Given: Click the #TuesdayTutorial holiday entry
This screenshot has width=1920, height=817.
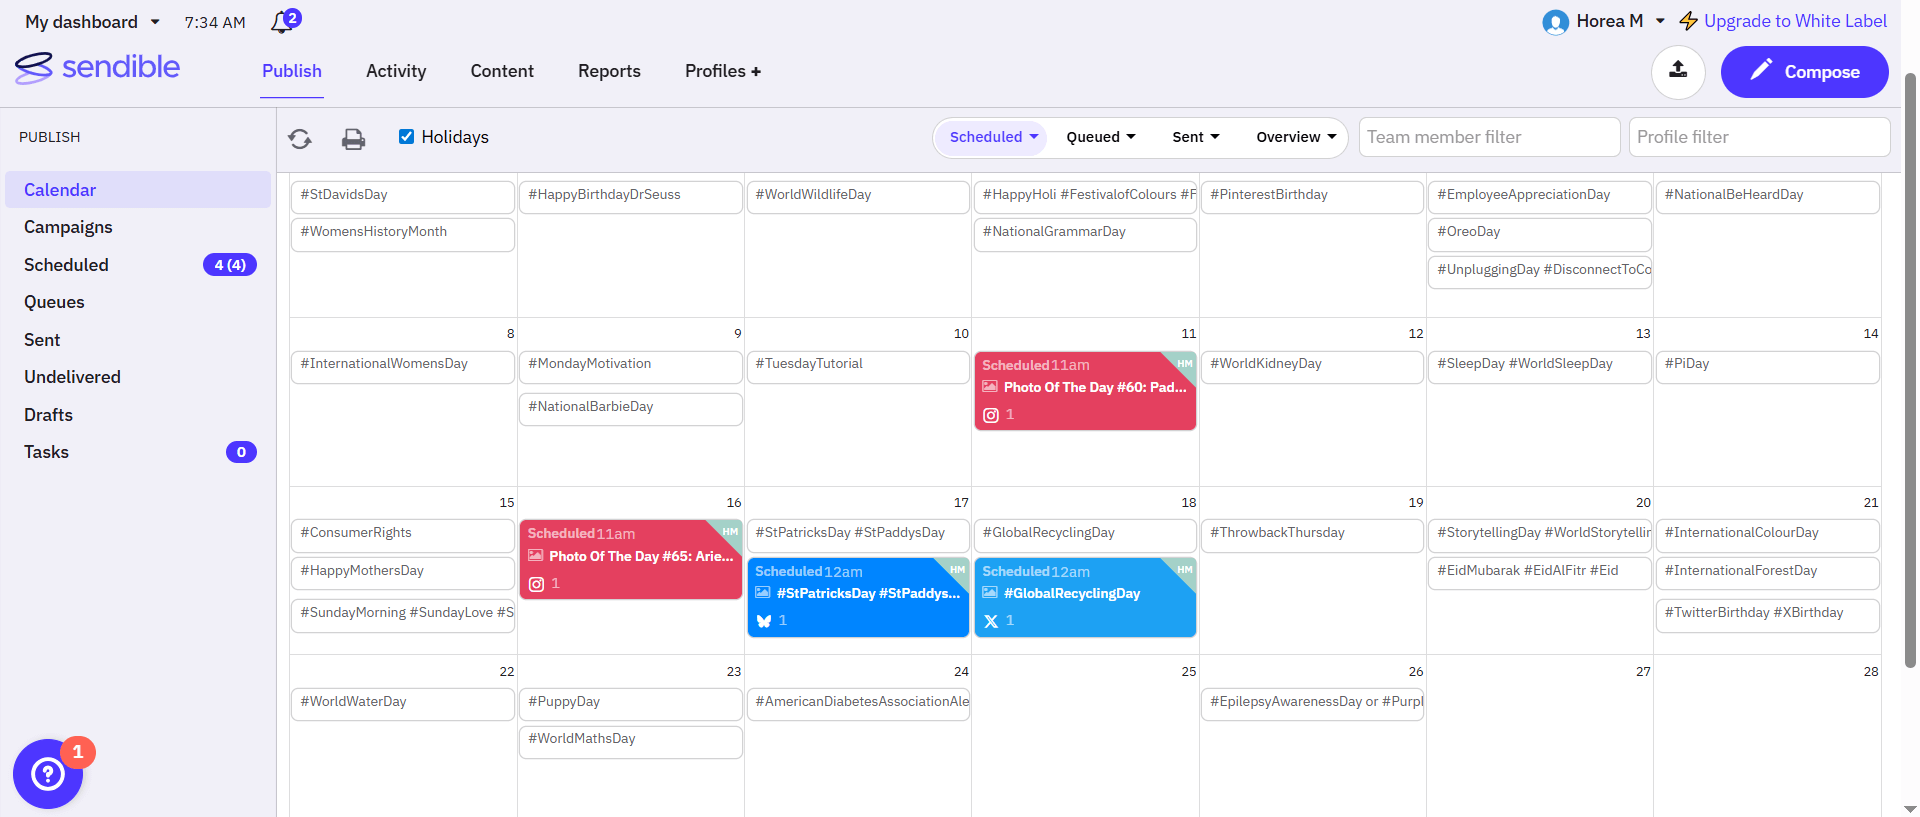Looking at the screenshot, I should [858, 365].
